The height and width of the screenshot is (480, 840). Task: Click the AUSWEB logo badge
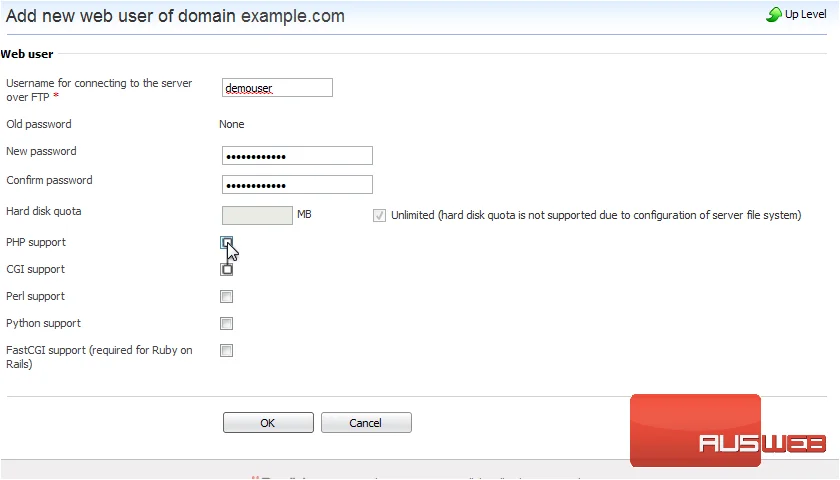(728, 431)
